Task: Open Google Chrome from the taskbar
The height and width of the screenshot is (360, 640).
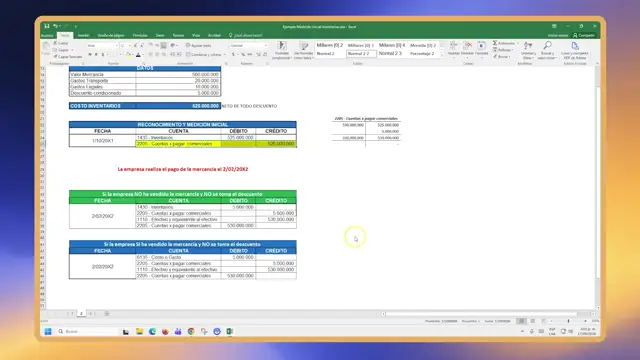Action: (191, 331)
